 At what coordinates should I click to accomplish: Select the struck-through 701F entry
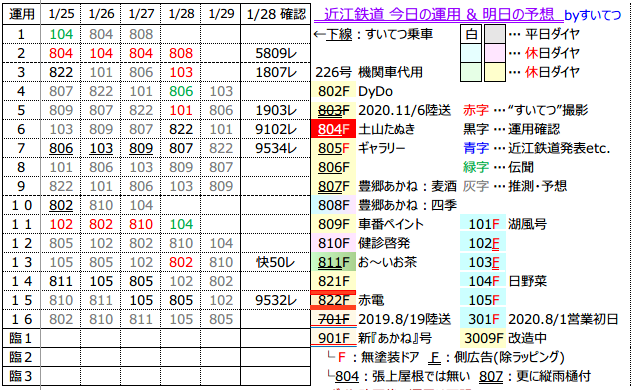click(x=333, y=319)
